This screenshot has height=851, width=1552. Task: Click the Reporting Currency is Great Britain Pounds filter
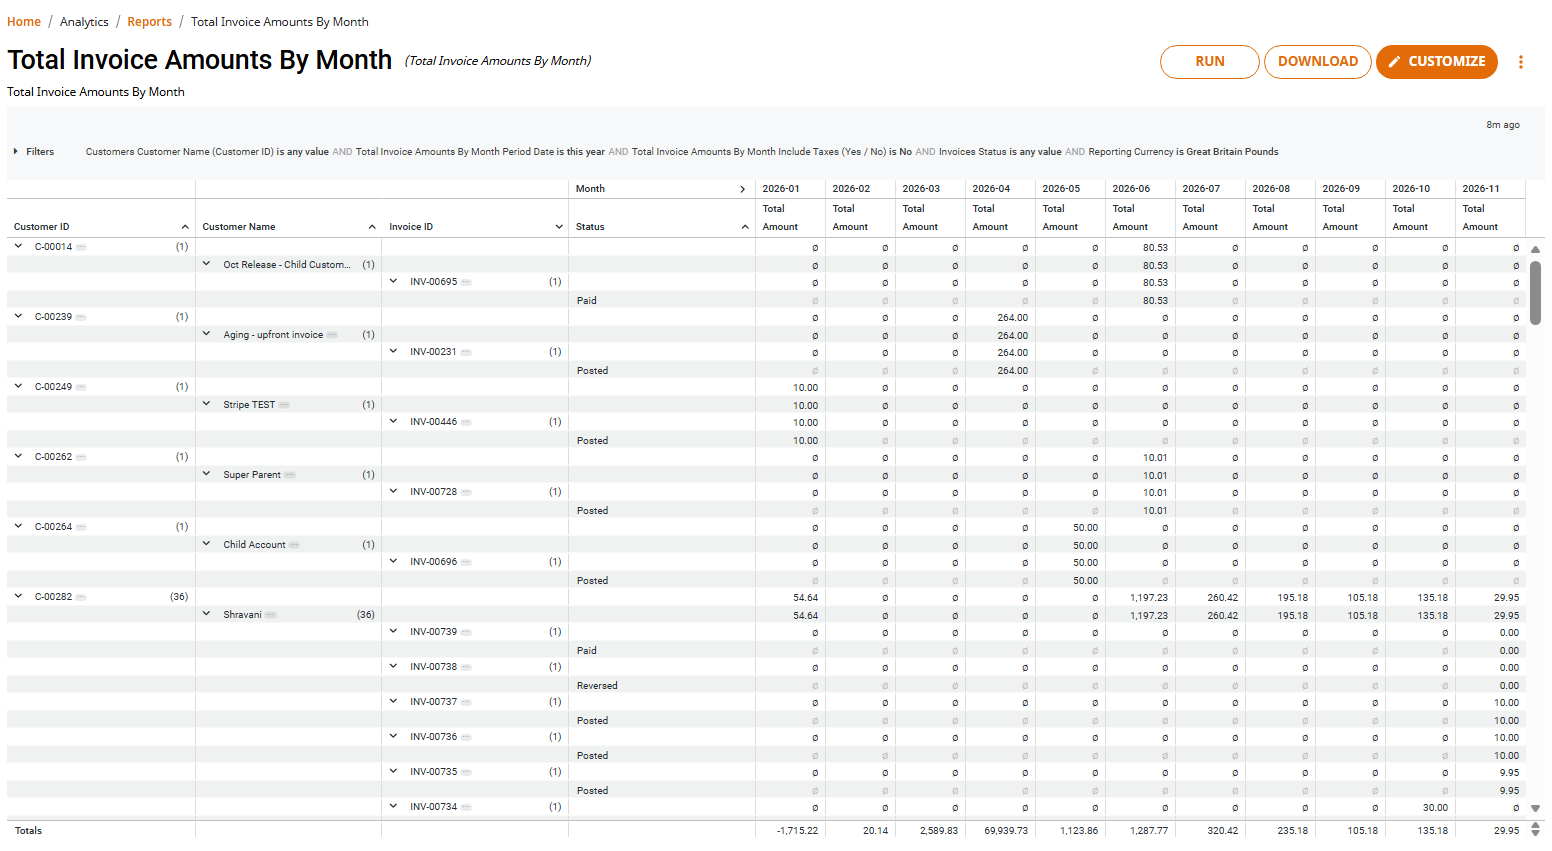point(1183,152)
